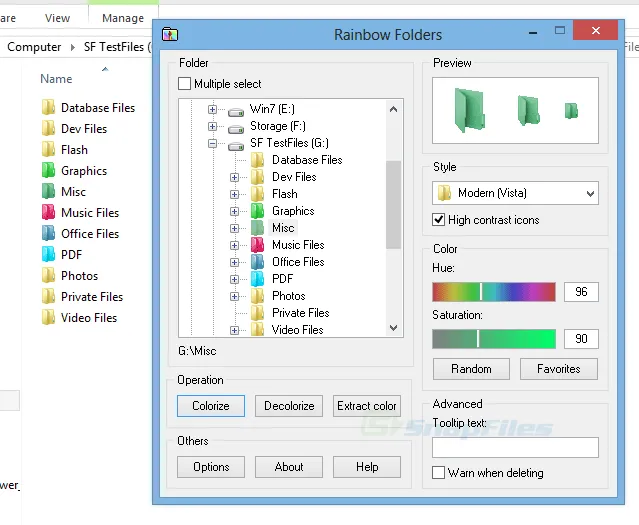
Task: Click Graphics folder icon in Explorer list
Action: click(x=48, y=170)
